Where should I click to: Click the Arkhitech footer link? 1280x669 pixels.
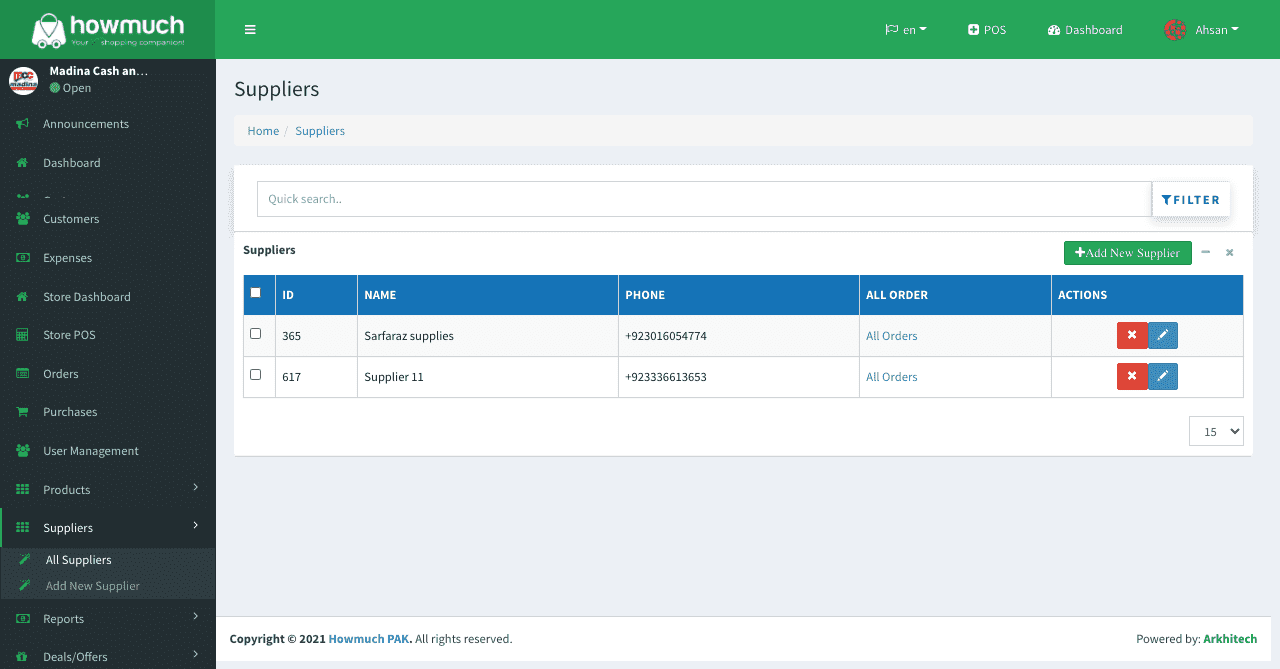pos(1230,639)
